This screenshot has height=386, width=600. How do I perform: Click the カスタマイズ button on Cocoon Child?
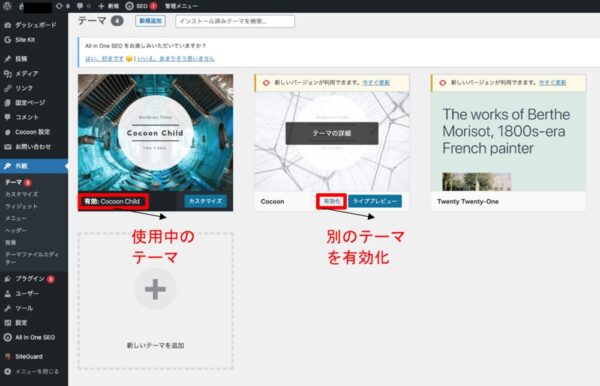pos(205,201)
